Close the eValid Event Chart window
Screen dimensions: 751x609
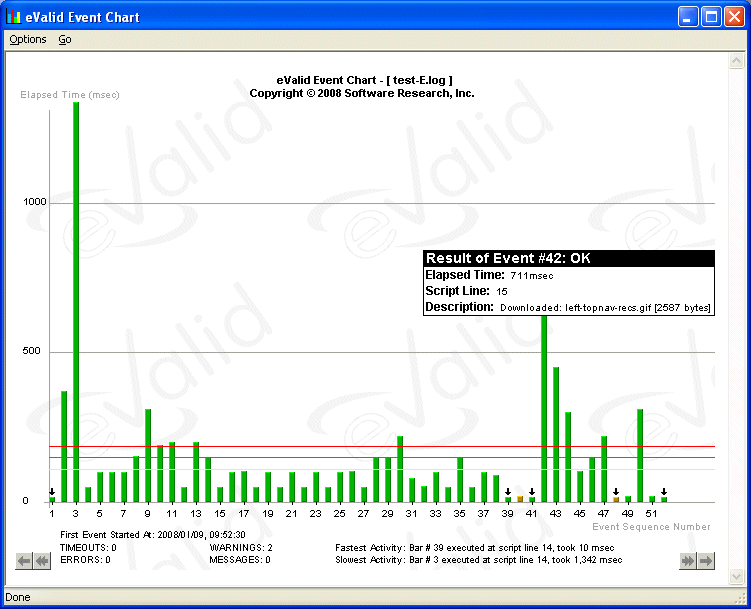[x=734, y=17]
